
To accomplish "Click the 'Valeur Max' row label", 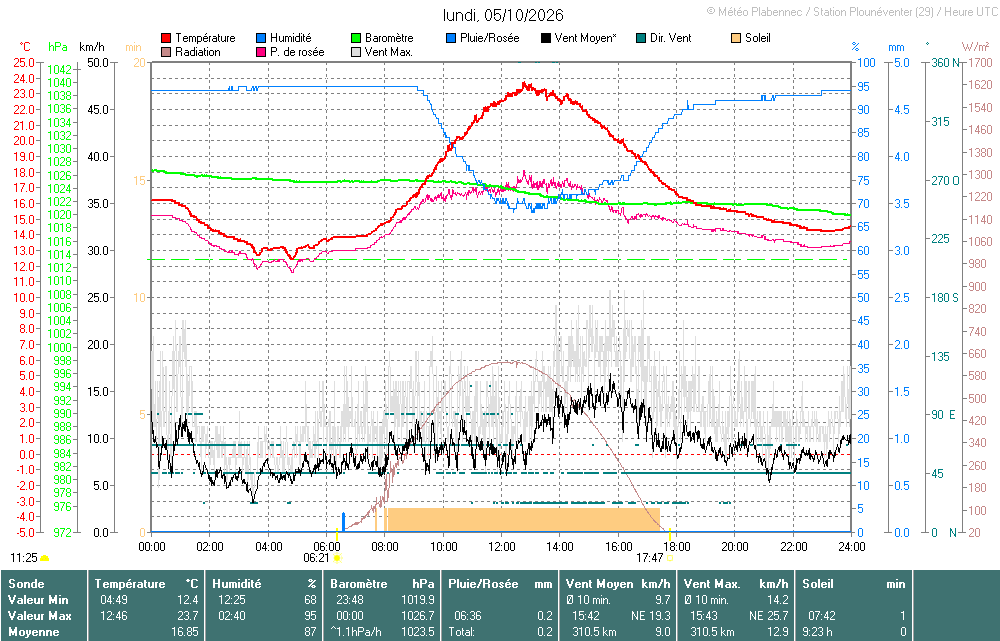I will (39, 616).
